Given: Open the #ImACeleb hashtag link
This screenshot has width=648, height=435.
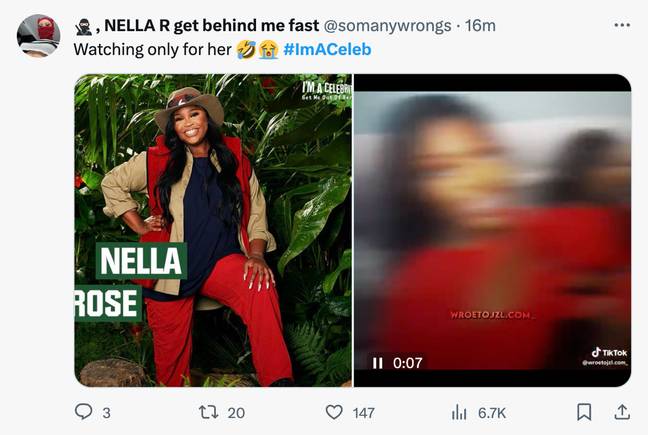Looking at the screenshot, I should point(327,50).
